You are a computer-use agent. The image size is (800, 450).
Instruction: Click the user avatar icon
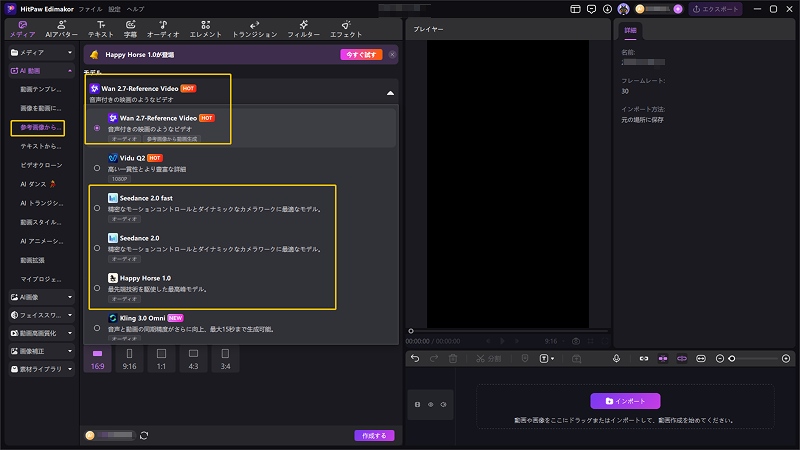click(x=623, y=9)
